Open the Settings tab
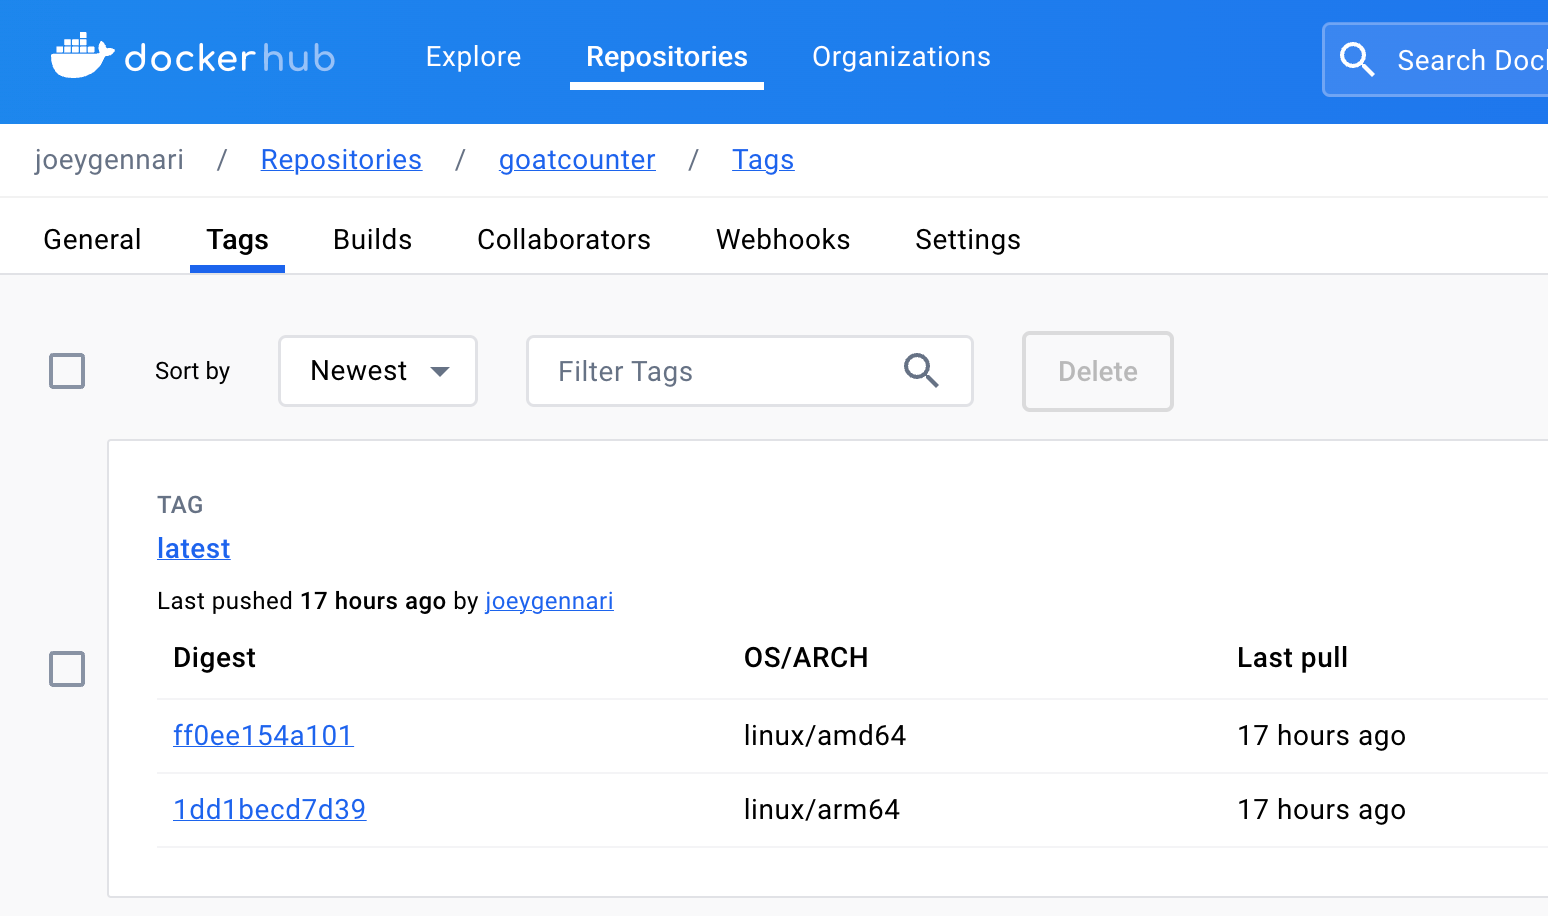Viewport: 1548px width, 916px height. tap(968, 240)
